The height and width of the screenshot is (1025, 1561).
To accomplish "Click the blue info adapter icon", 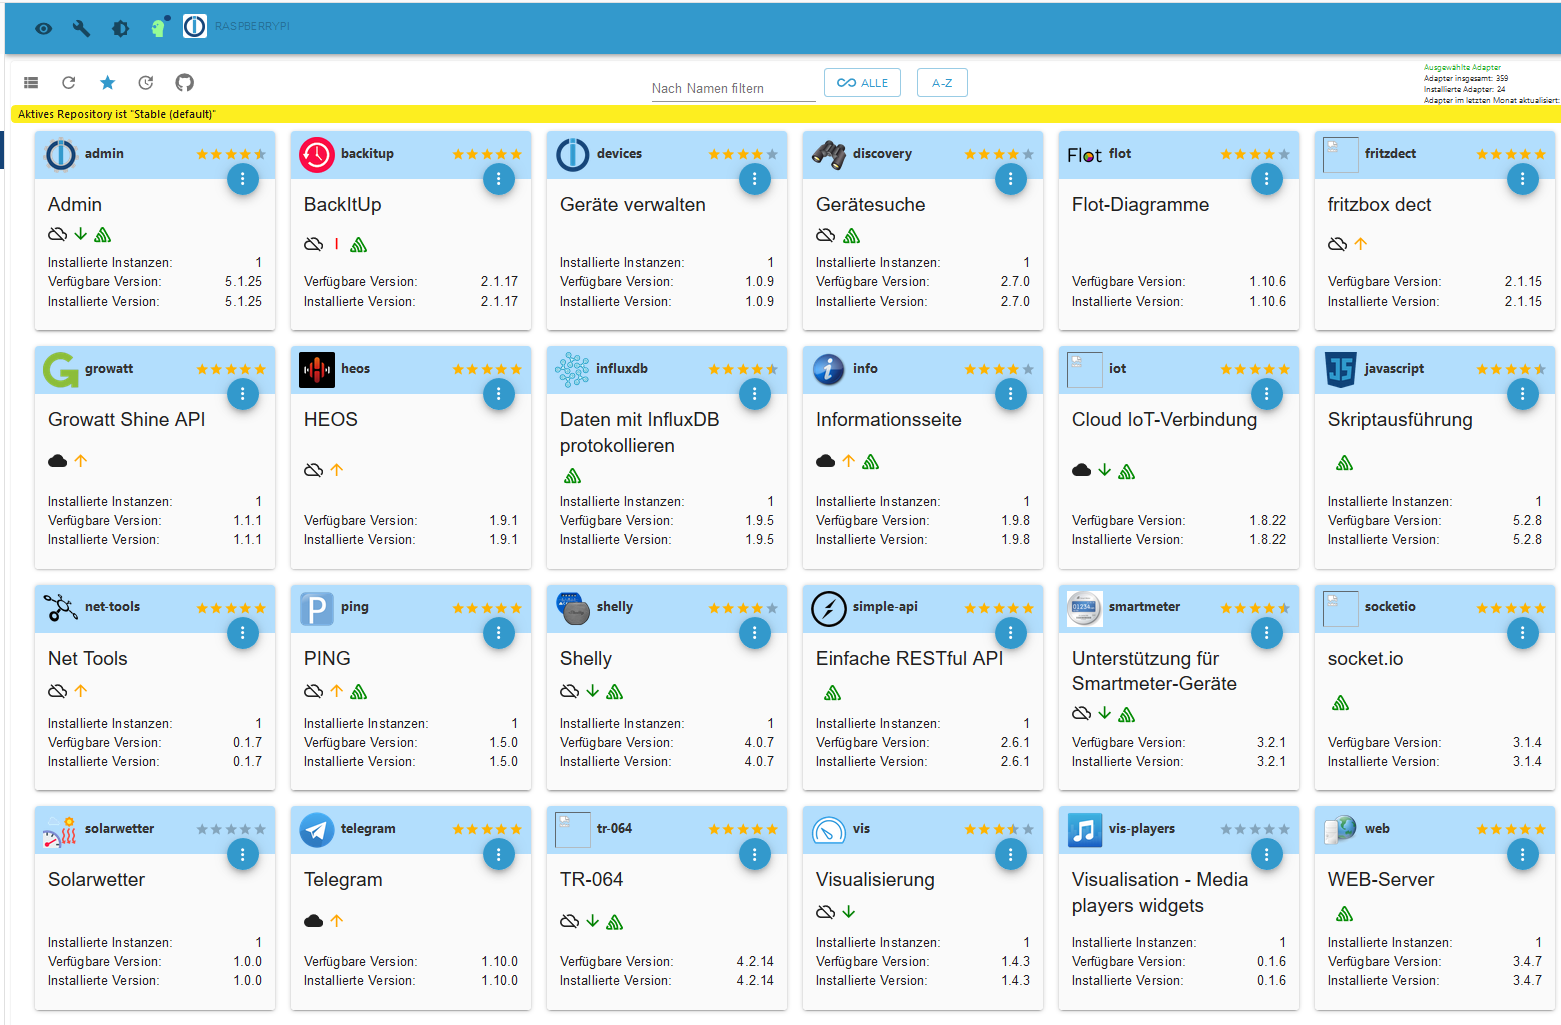I will (829, 370).
